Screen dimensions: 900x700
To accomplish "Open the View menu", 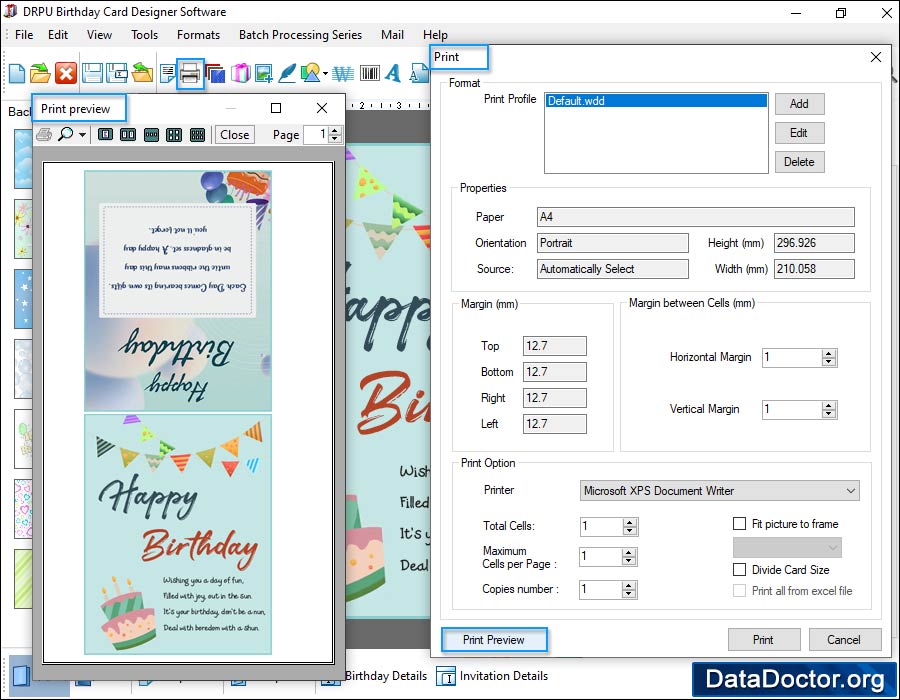I will point(99,35).
